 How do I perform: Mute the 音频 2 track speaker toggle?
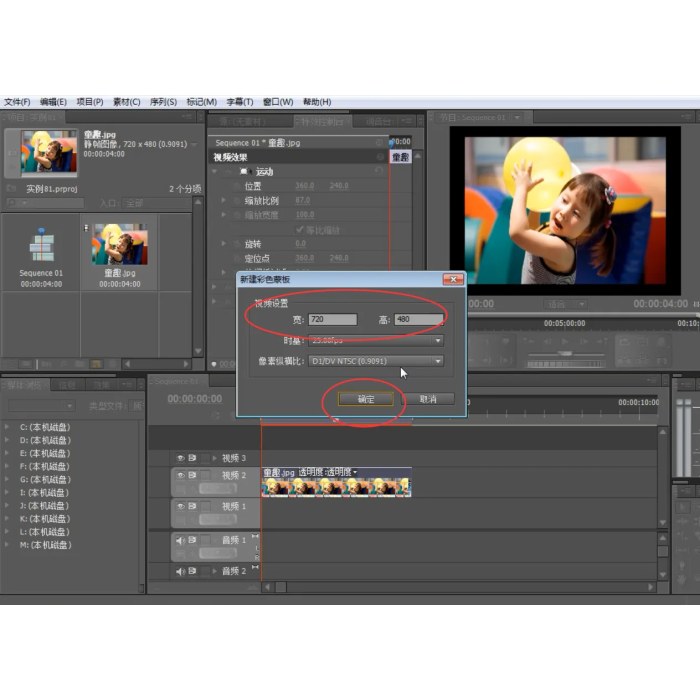pos(180,571)
